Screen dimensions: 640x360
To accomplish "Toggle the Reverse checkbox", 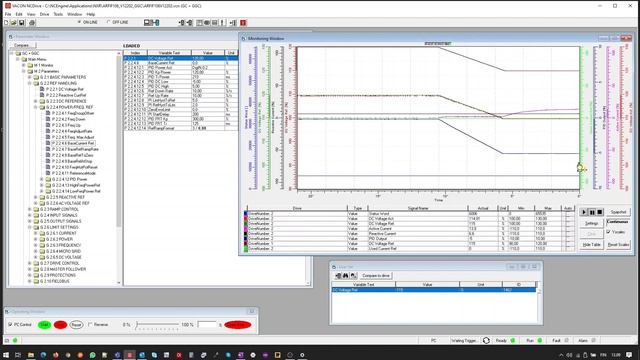I will (90, 324).
